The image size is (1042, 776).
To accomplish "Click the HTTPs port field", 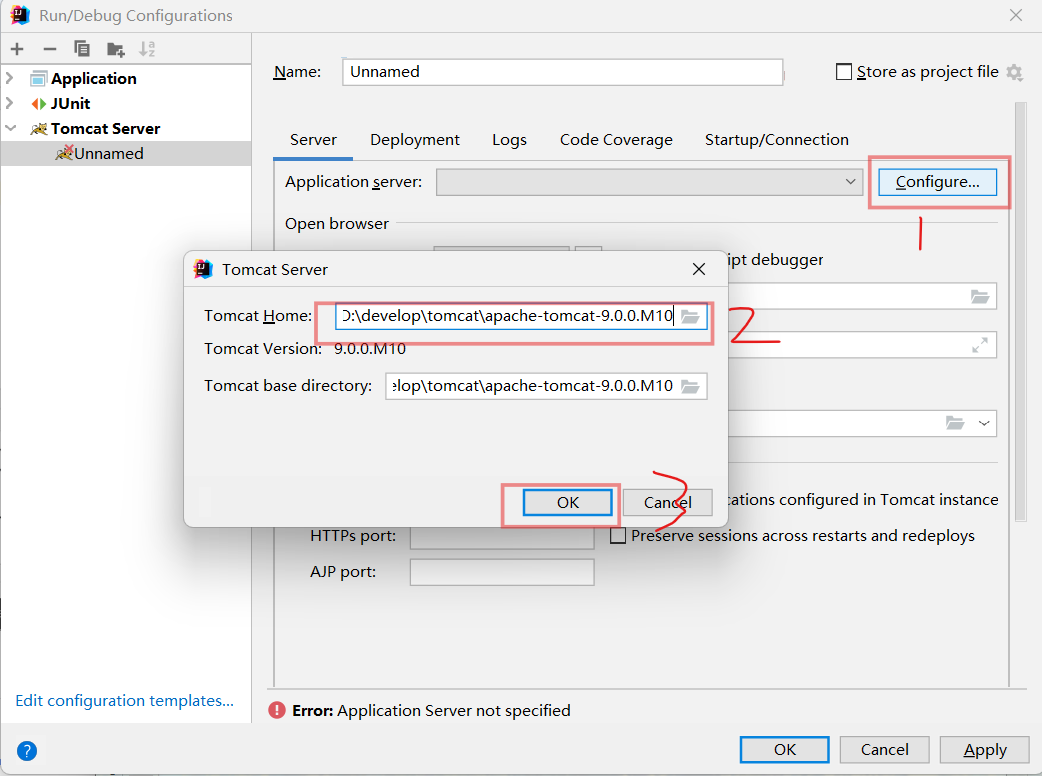I will click(x=502, y=535).
